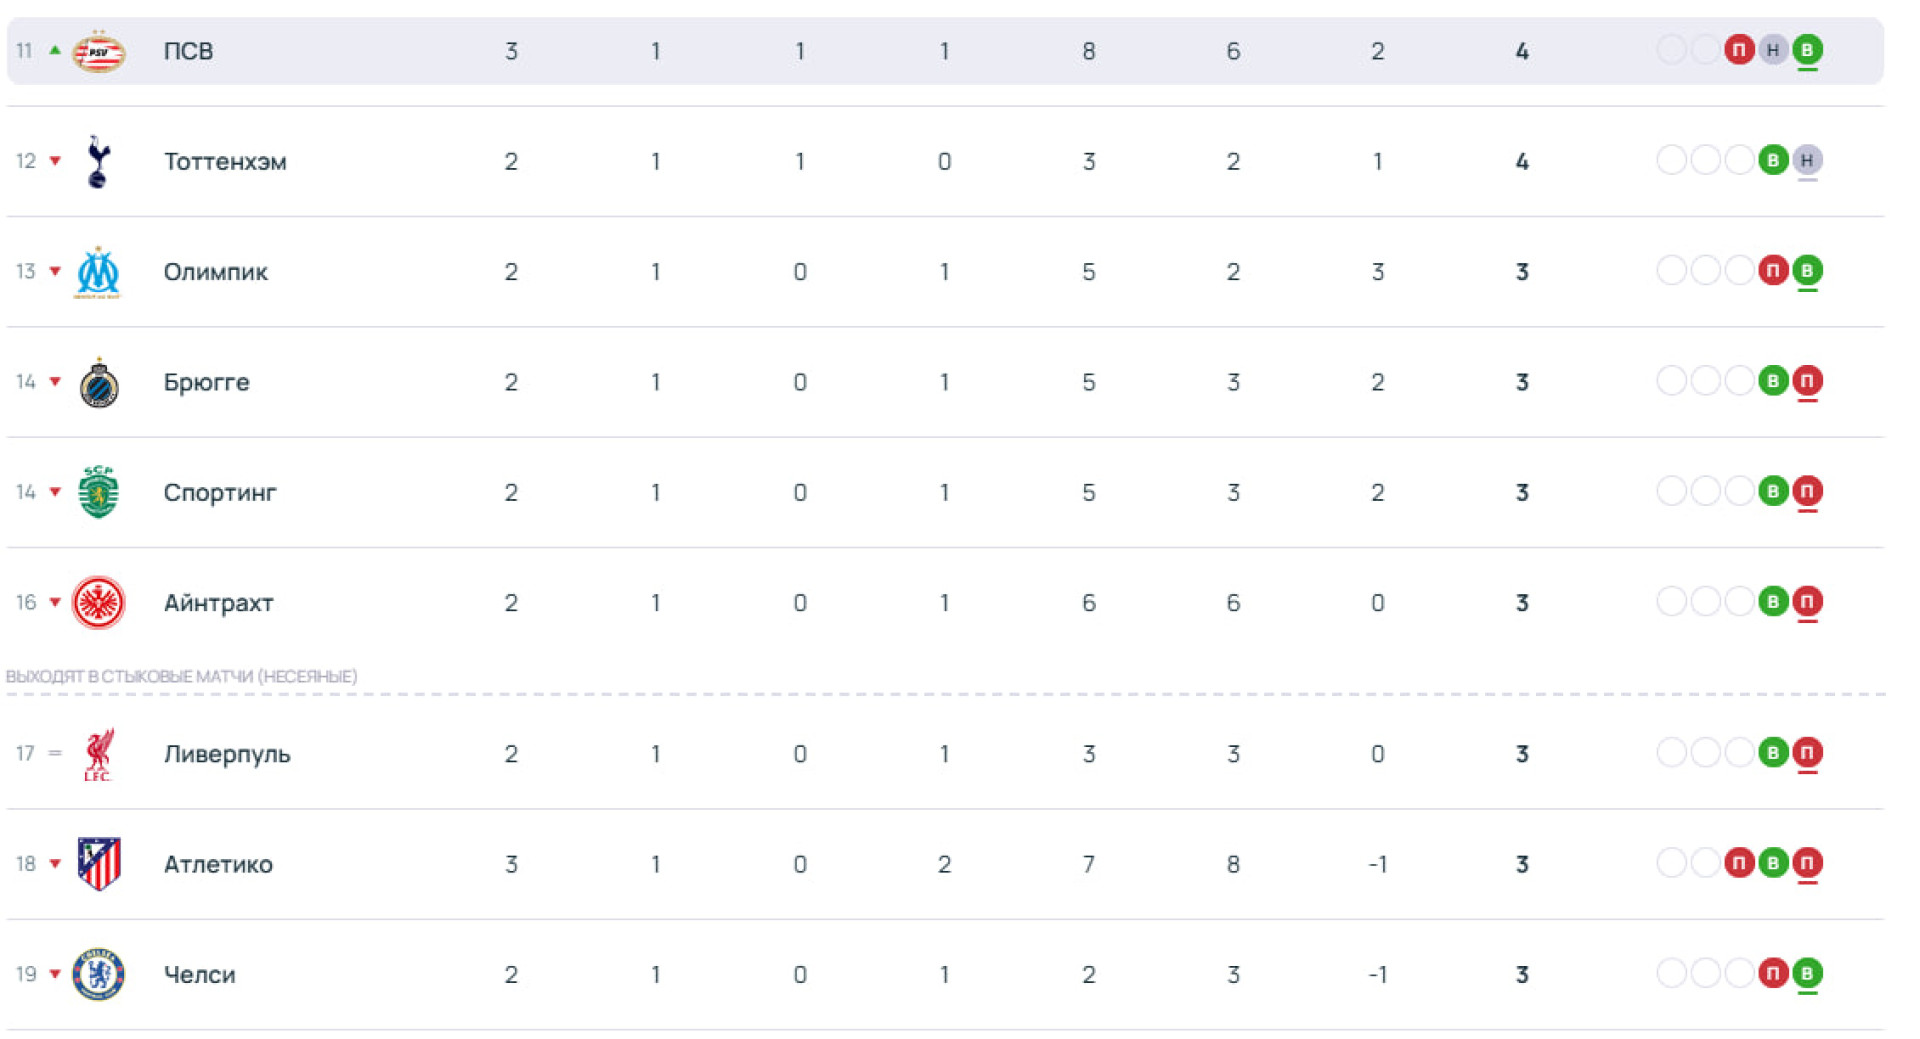
Task: Open the Olympique Marseille logo
Action: pos(98,272)
